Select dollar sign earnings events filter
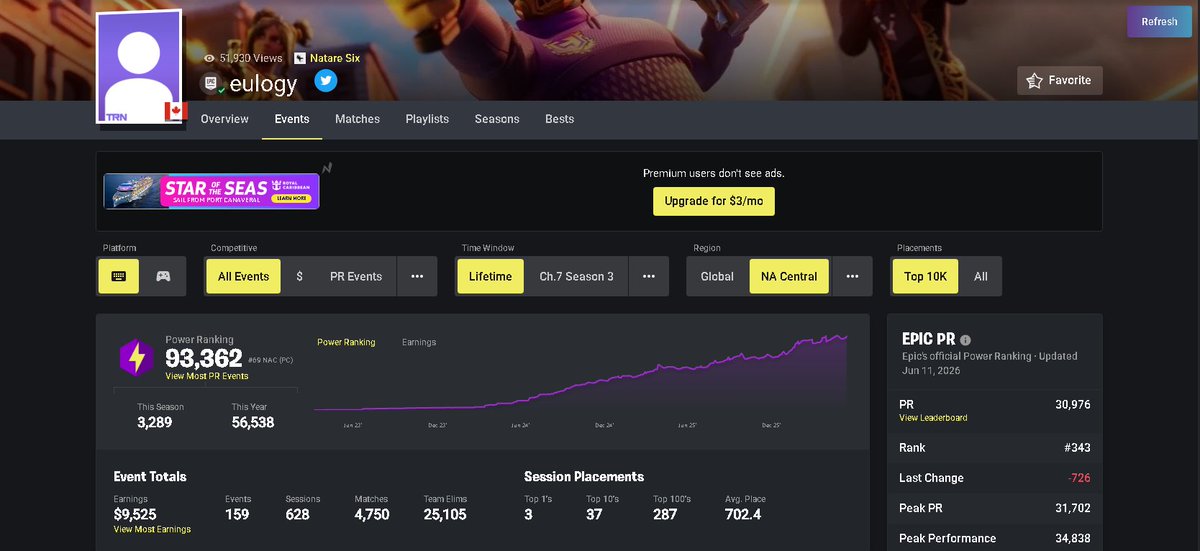Viewport: 1200px width, 551px height. (x=300, y=276)
